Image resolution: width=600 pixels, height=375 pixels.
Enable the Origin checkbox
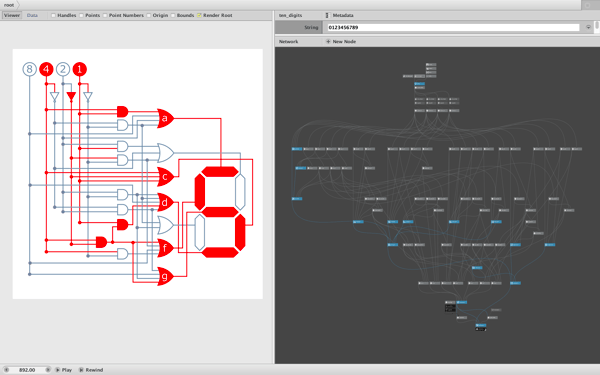149,15
